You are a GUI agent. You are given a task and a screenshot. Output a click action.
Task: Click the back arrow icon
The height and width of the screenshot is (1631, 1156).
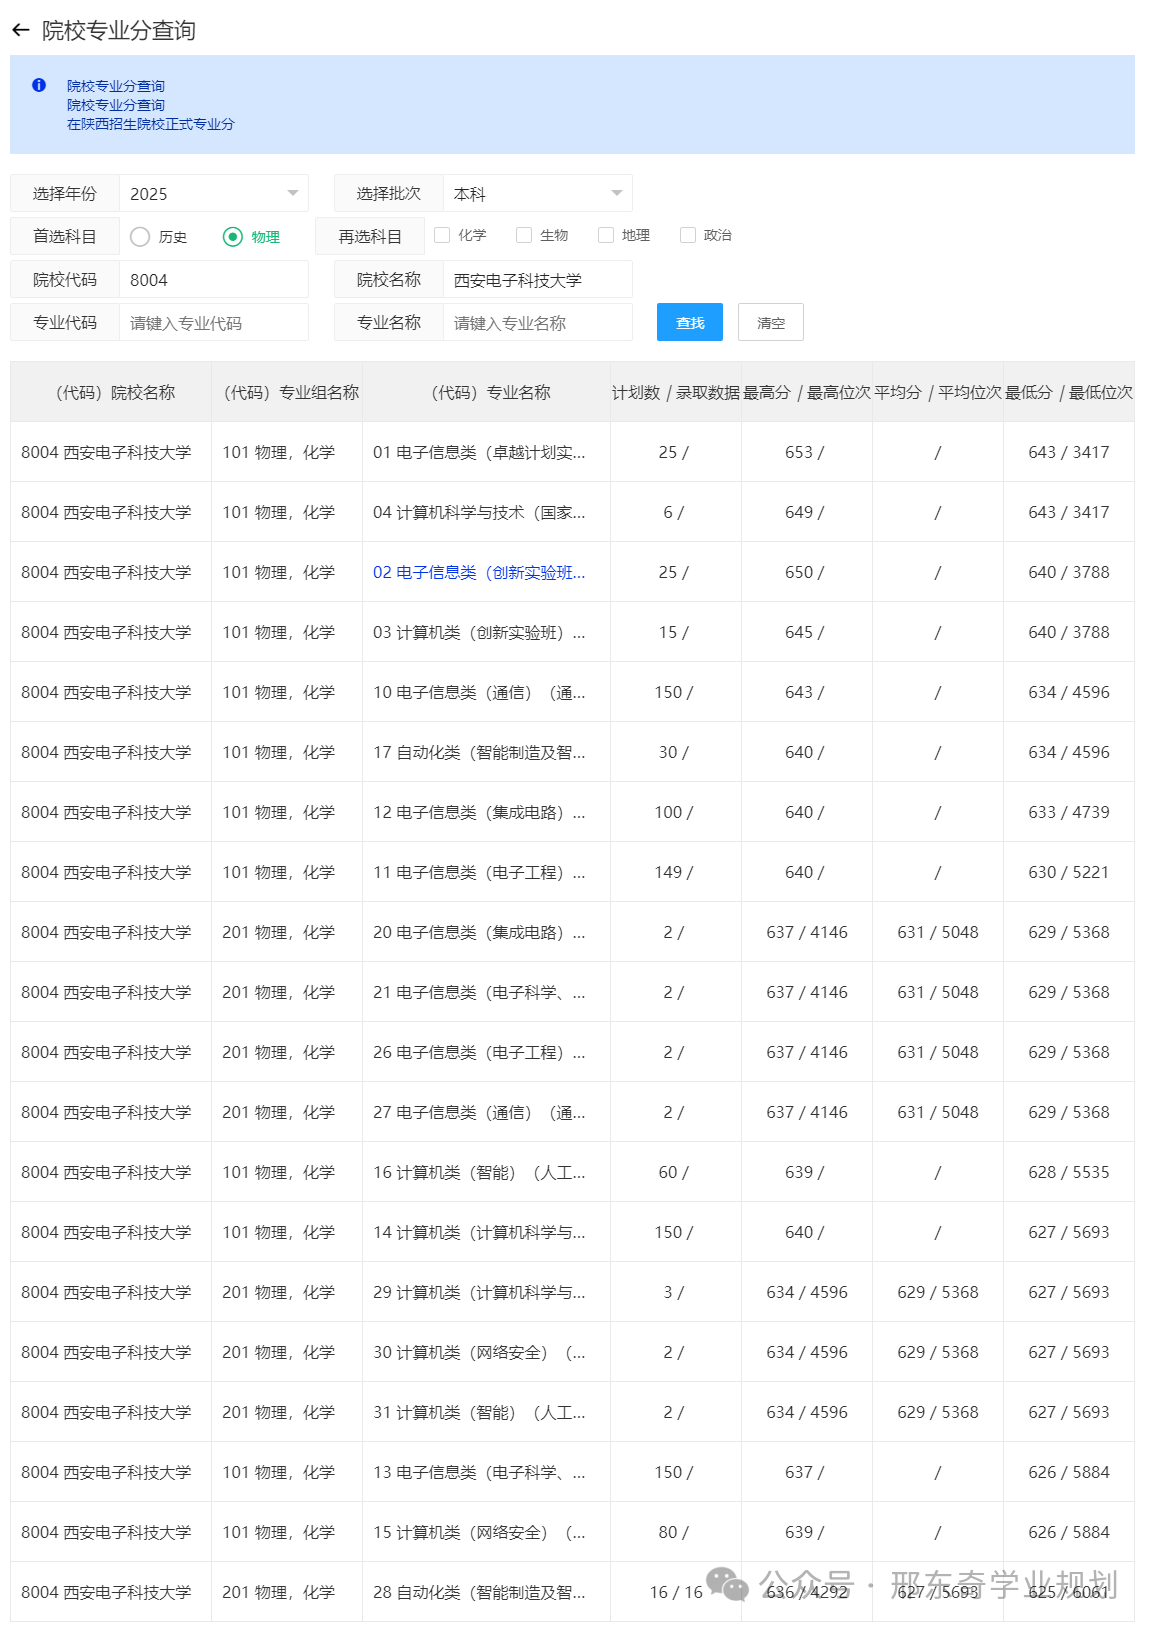20,31
